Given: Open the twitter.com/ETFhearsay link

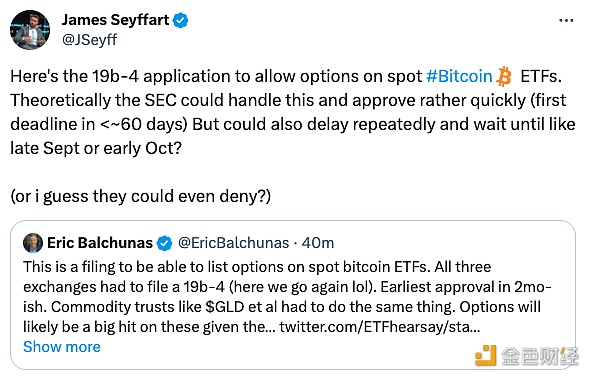Looking at the screenshot, I should point(380,327).
